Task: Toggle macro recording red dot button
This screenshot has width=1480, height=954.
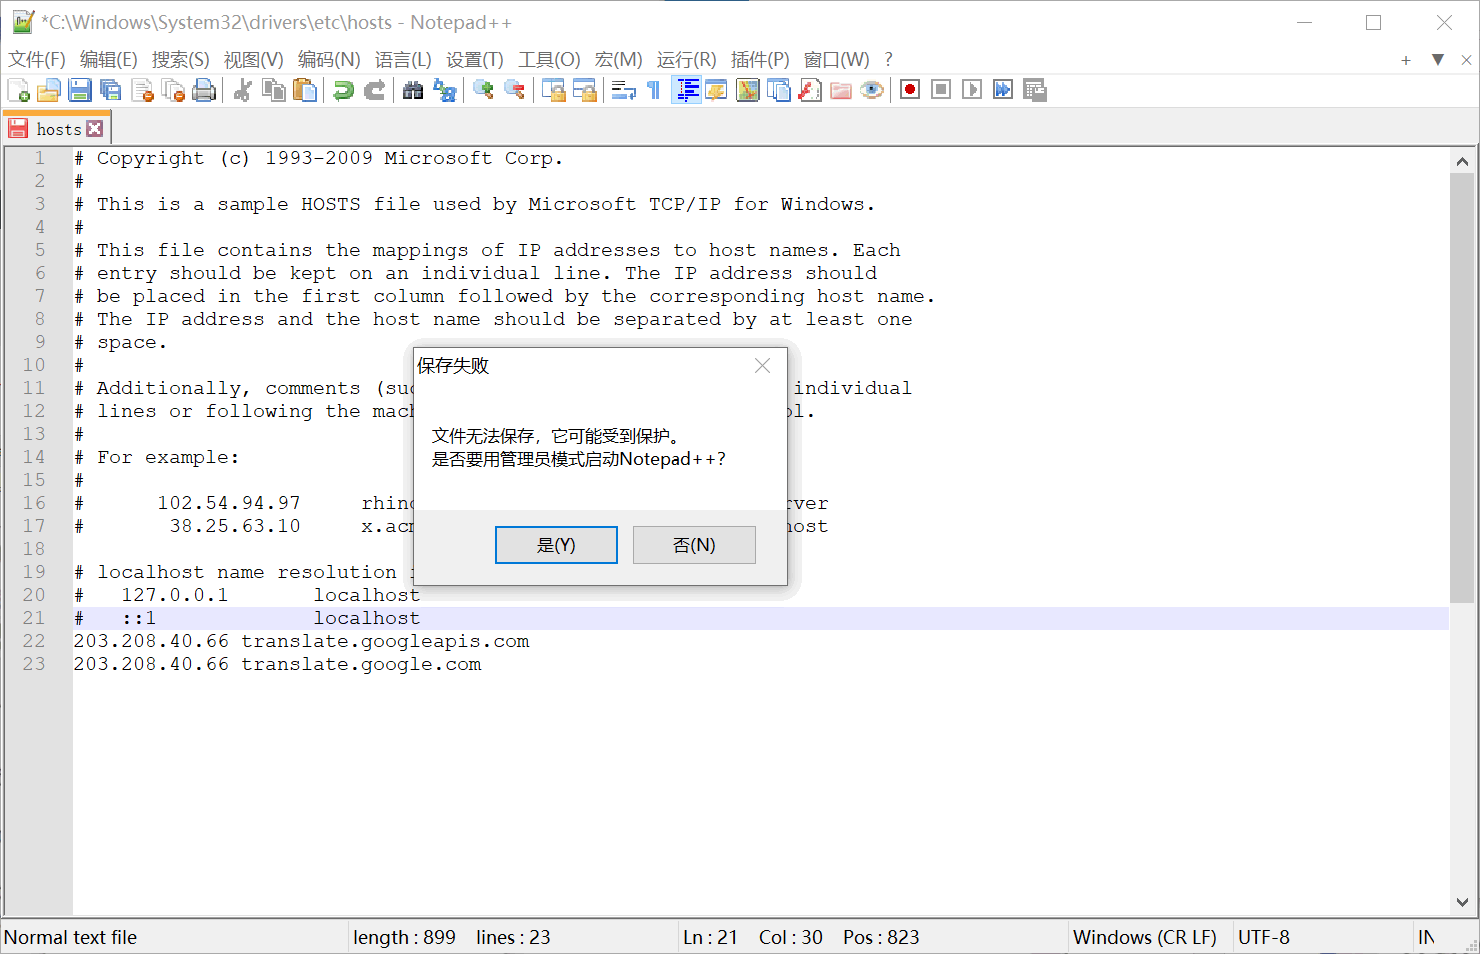Action: coord(909,90)
